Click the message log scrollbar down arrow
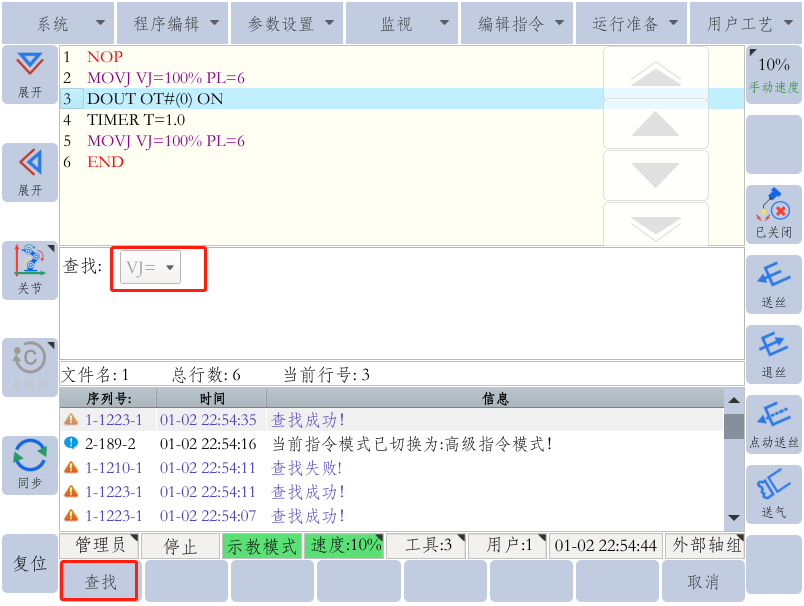The width and height of the screenshot is (804, 606). click(734, 518)
